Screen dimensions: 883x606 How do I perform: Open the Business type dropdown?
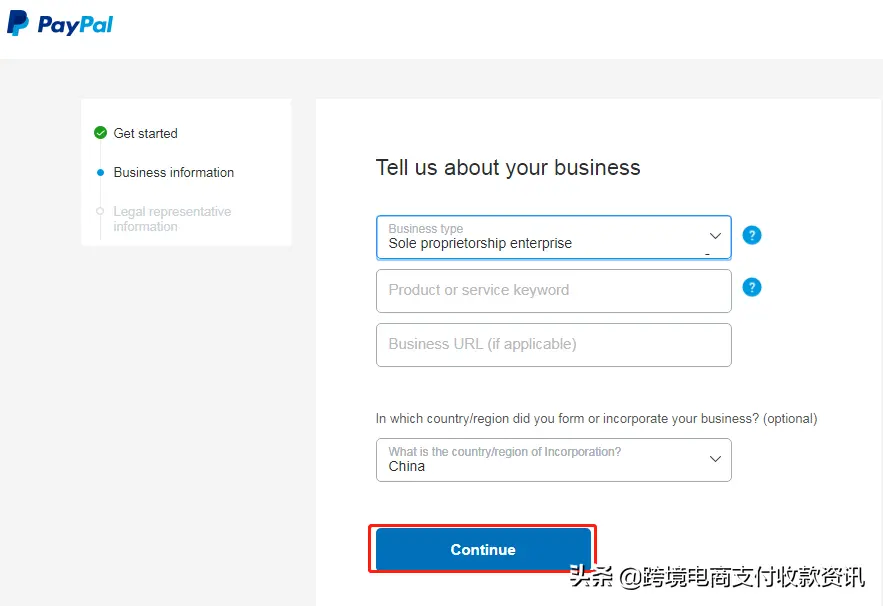tap(540, 237)
